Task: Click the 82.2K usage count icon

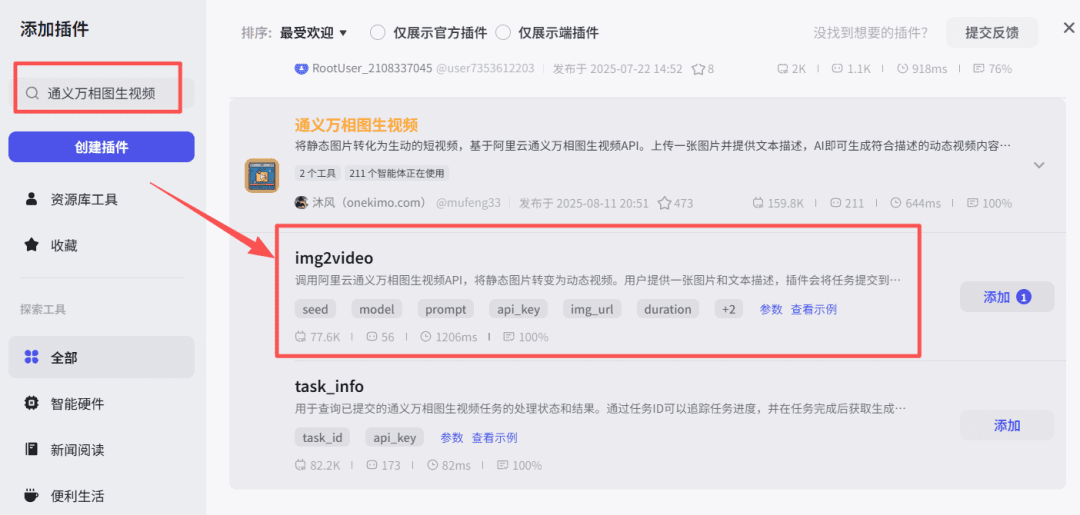Action: pos(300,465)
